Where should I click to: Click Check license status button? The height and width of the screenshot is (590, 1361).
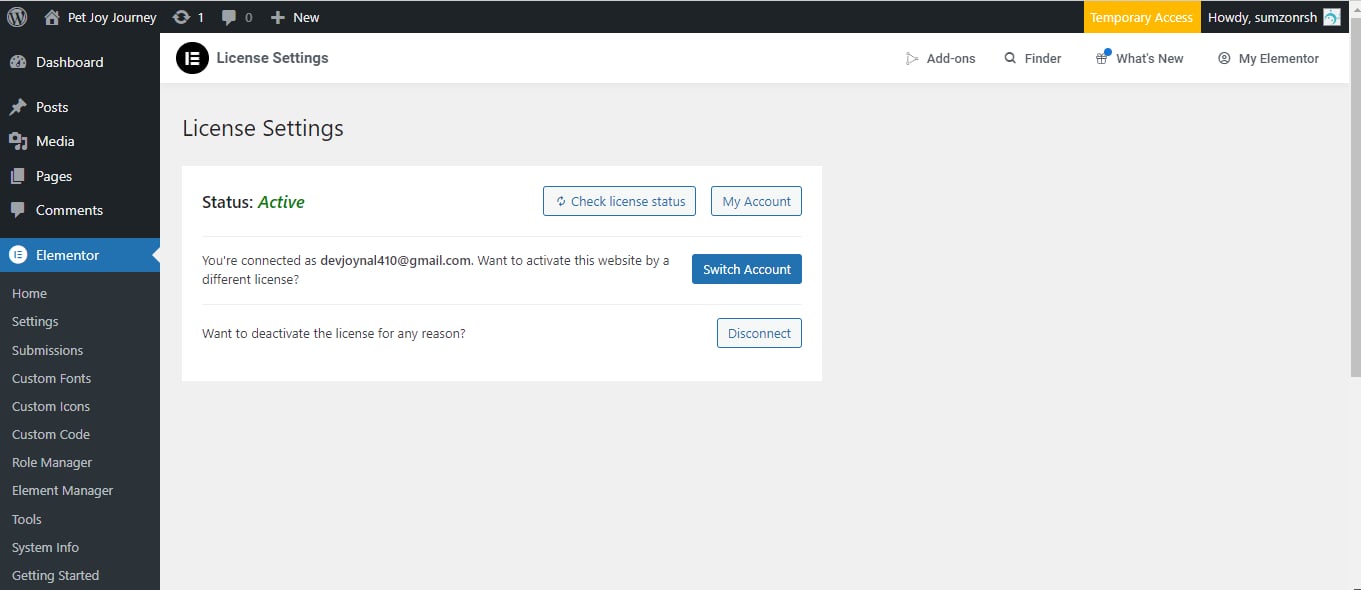click(619, 201)
